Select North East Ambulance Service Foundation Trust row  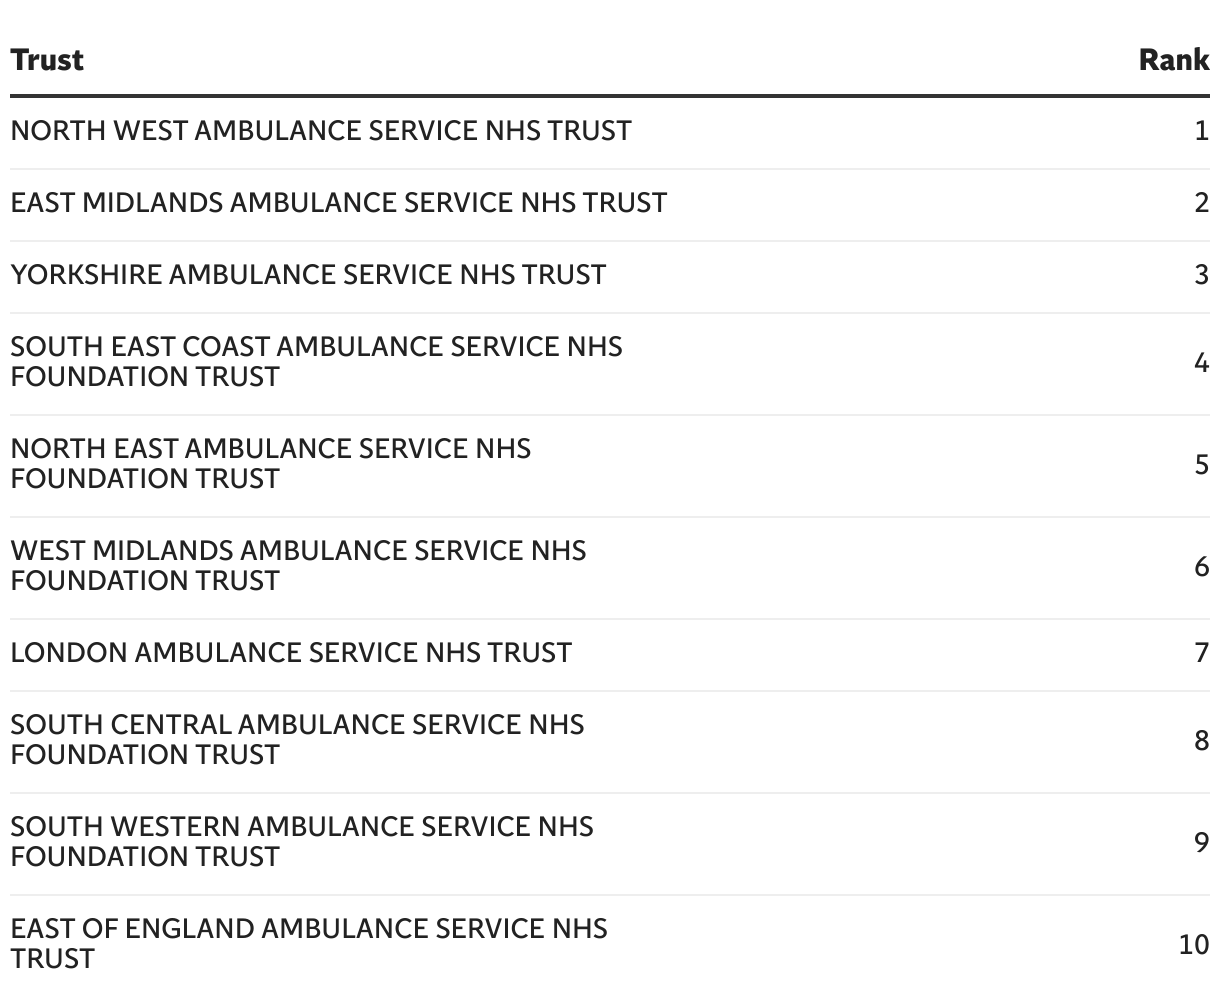pos(610,464)
